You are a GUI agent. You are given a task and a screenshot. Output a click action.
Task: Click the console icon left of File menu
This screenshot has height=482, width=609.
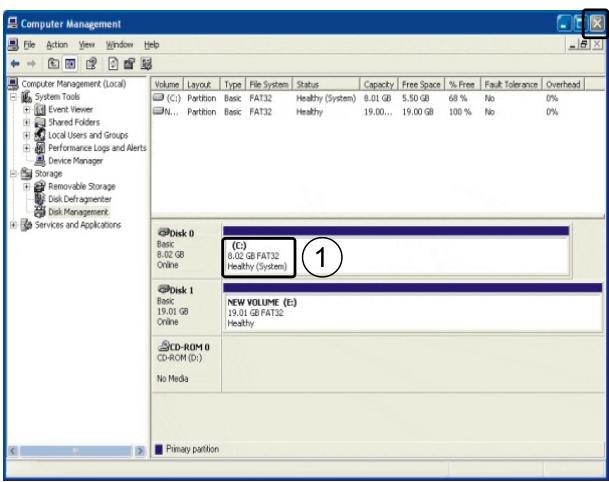coord(13,45)
